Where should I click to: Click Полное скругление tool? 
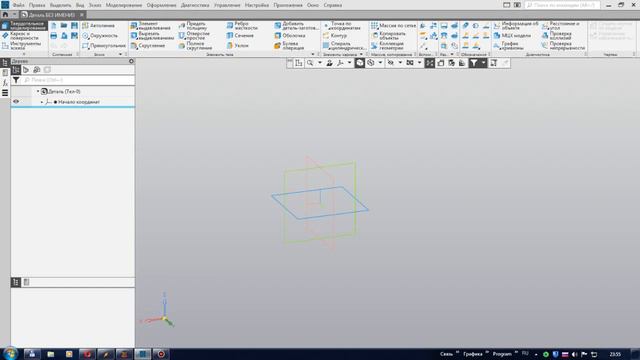(x=196, y=46)
